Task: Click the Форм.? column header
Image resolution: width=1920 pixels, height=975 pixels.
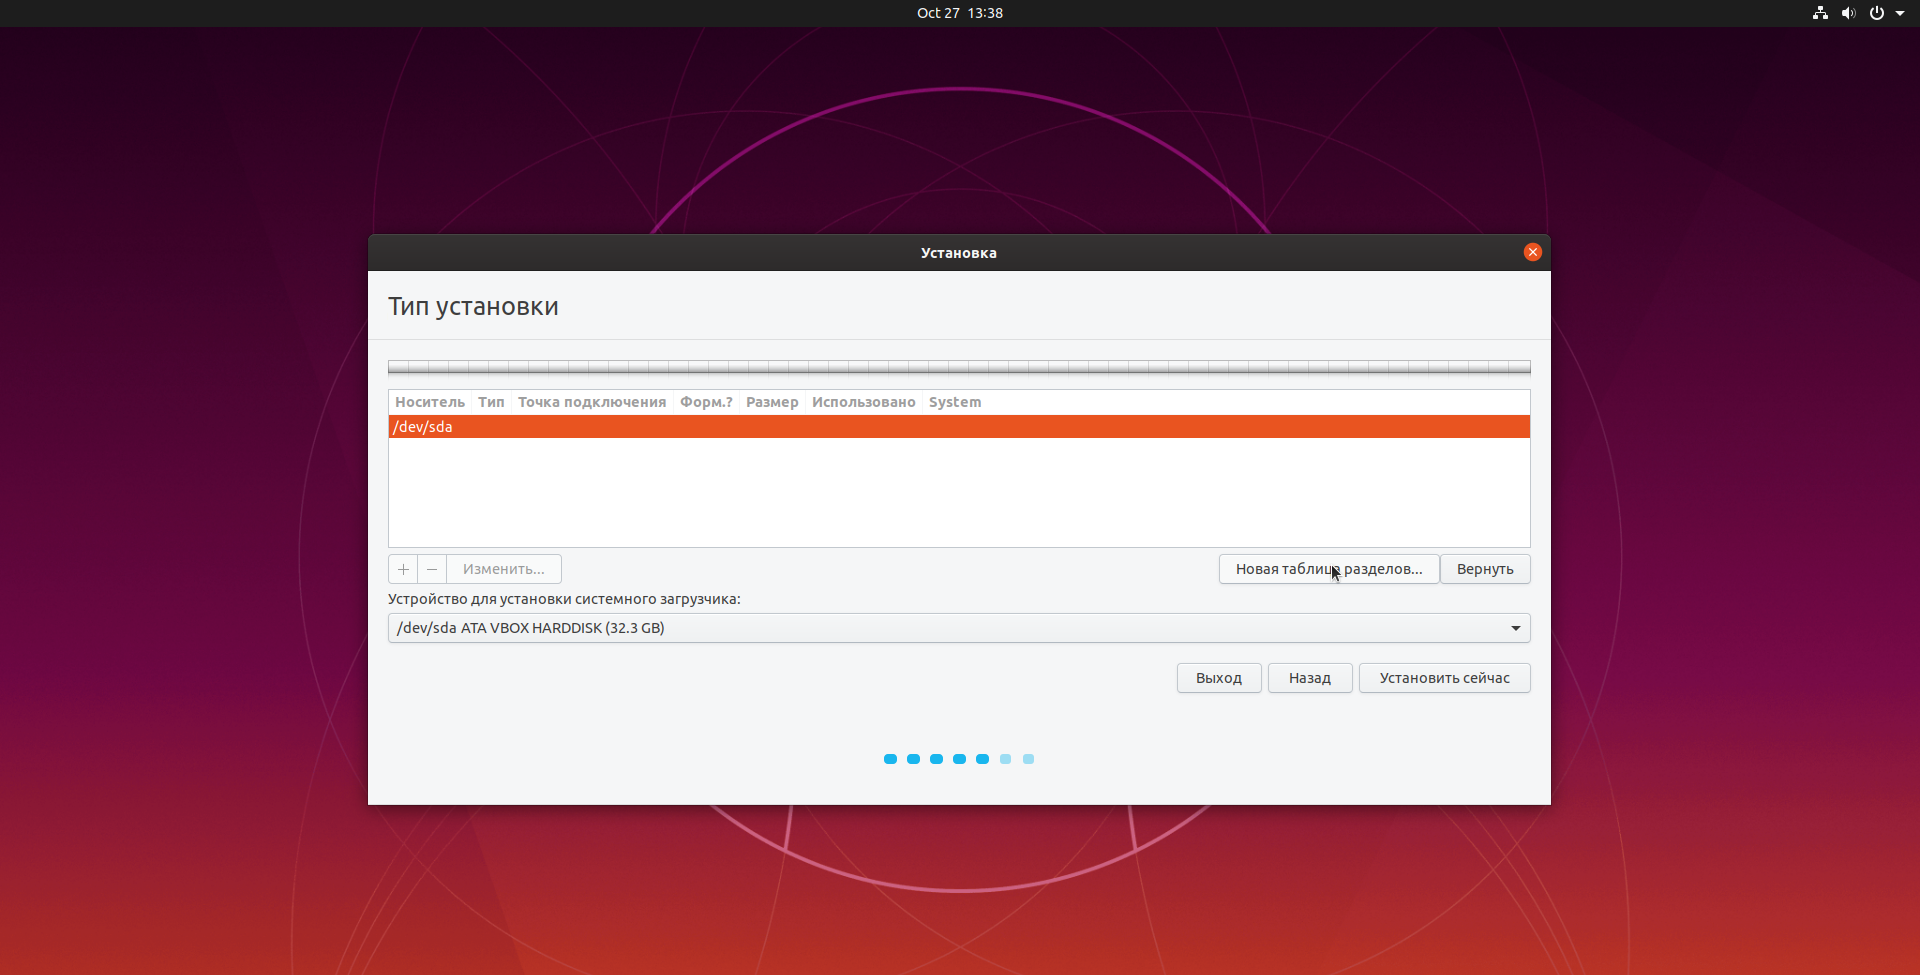Action: 706,402
